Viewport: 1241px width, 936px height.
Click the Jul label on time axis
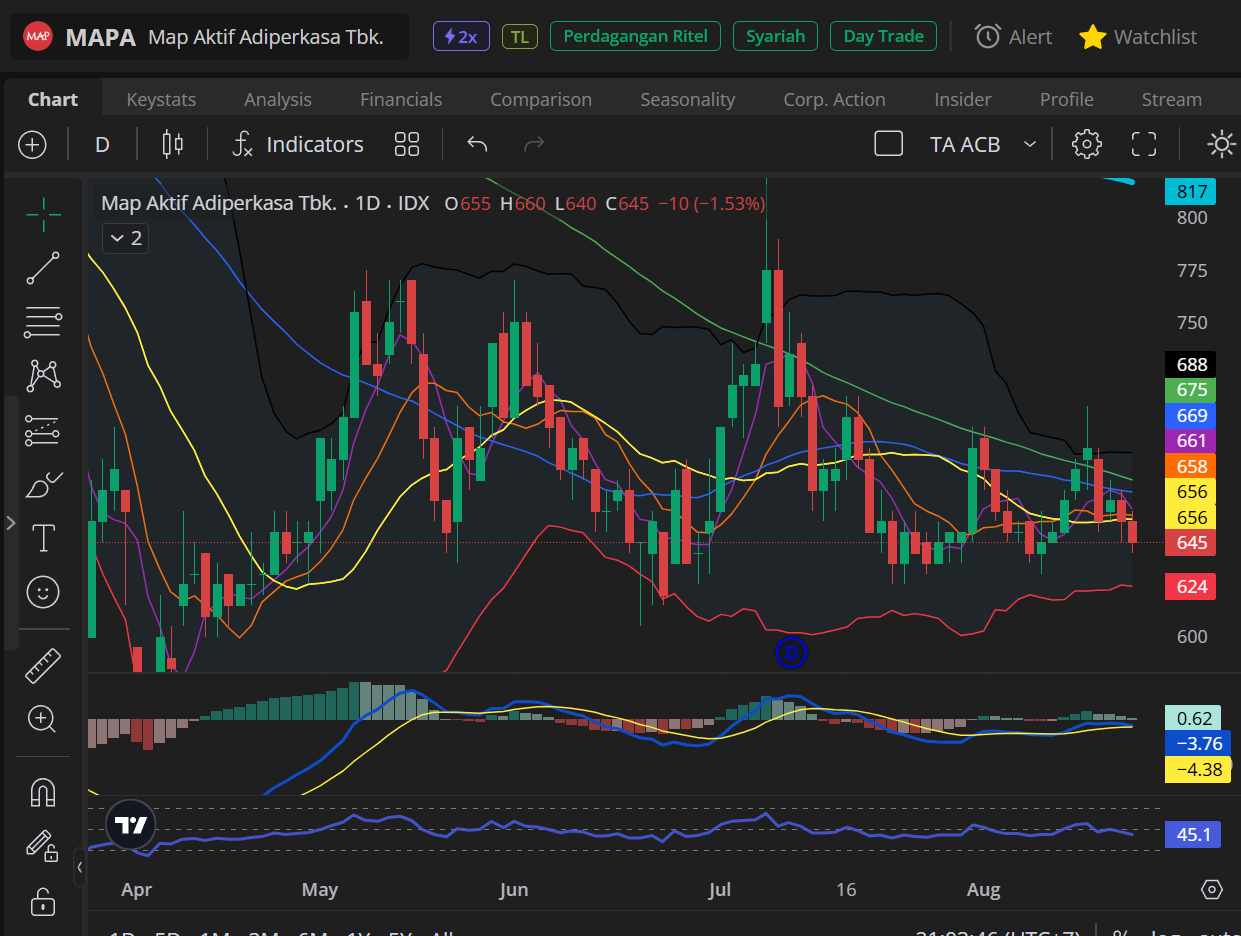point(719,890)
